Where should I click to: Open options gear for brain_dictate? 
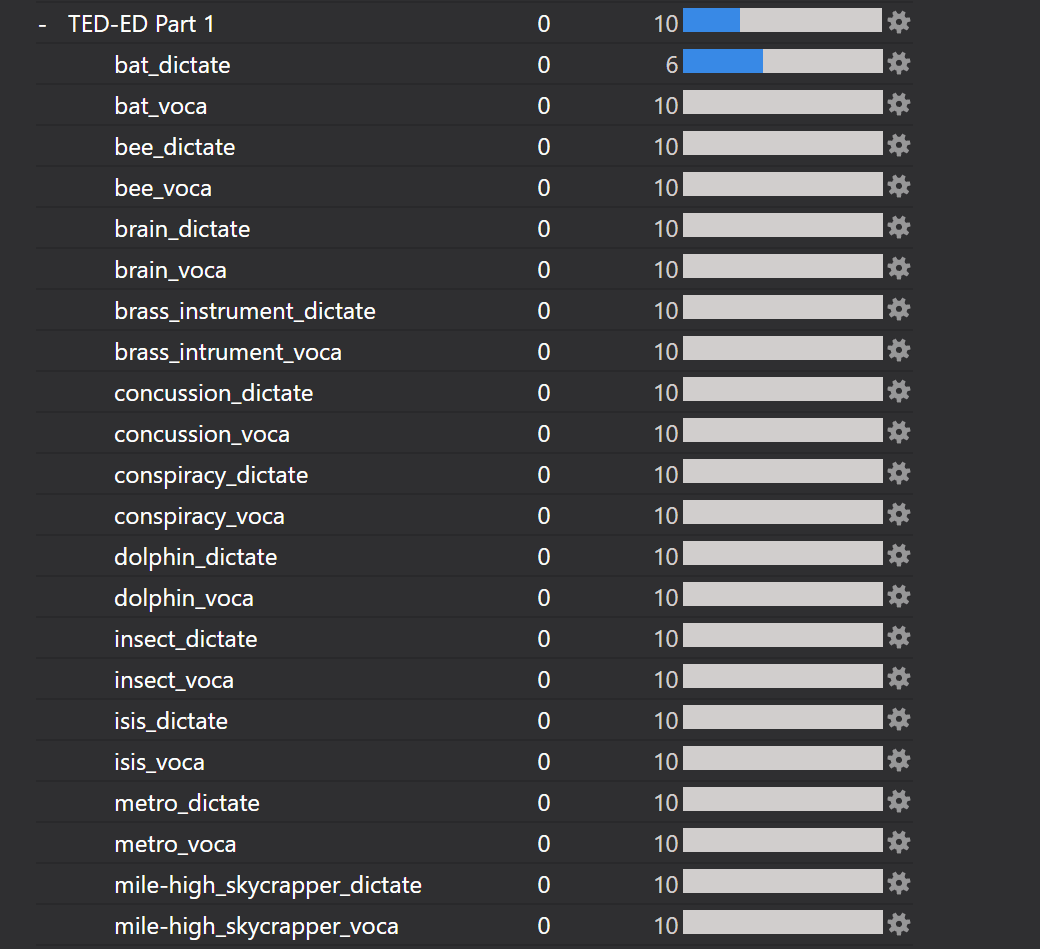click(x=898, y=228)
